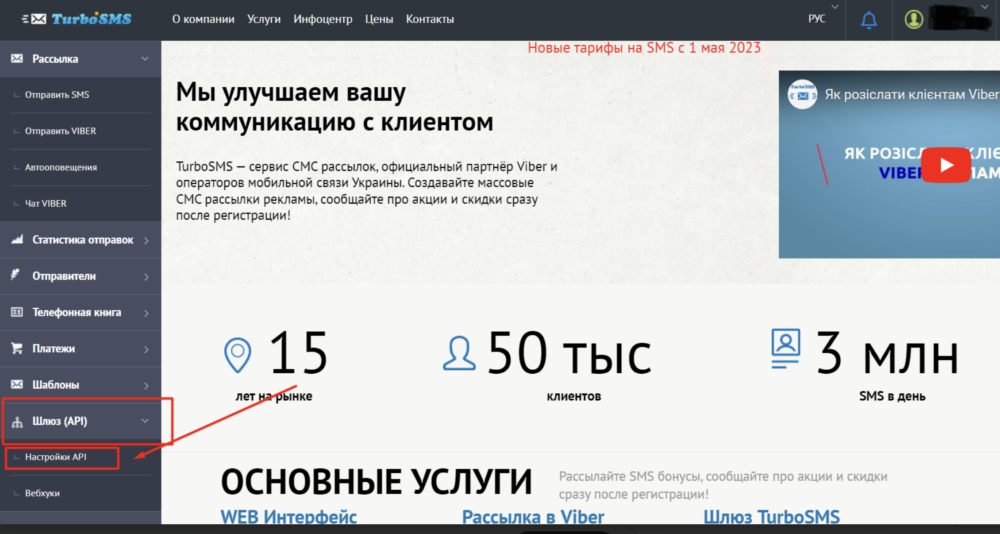Open the О компании menu
This screenshot has height=534, width=1000.
pos(203,19)
